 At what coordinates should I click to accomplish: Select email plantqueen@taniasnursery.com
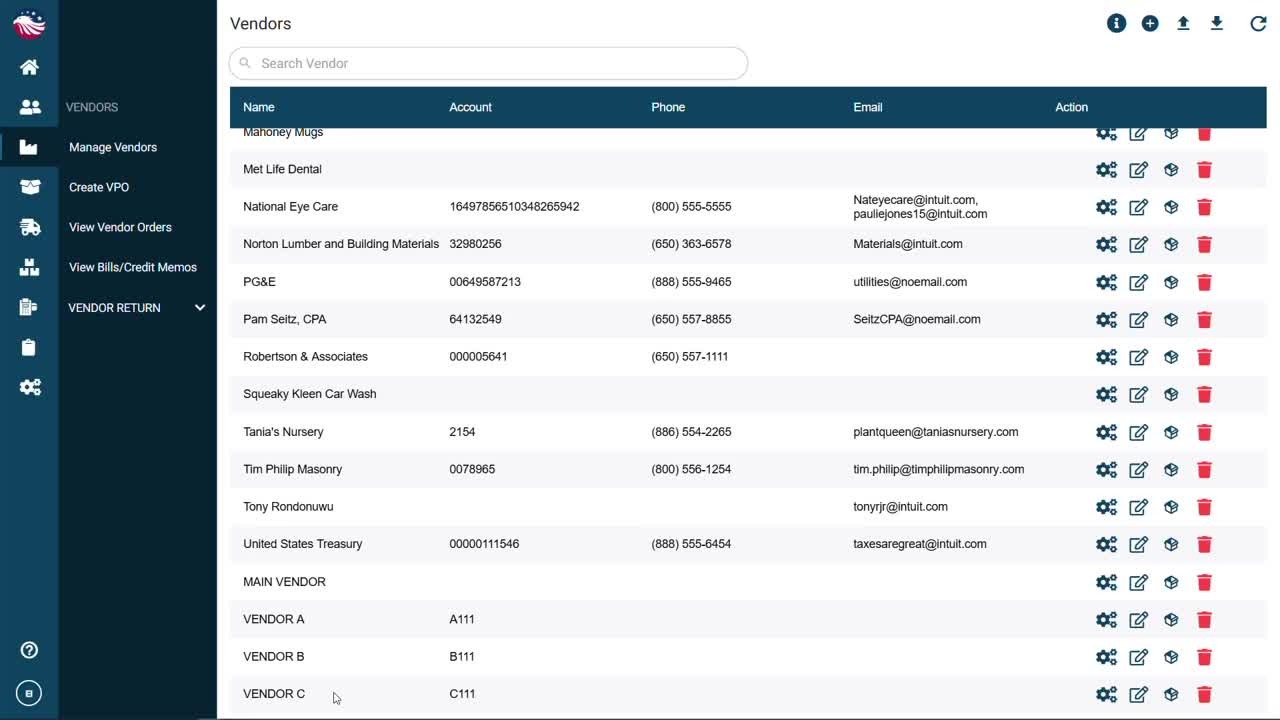[936, 432]
